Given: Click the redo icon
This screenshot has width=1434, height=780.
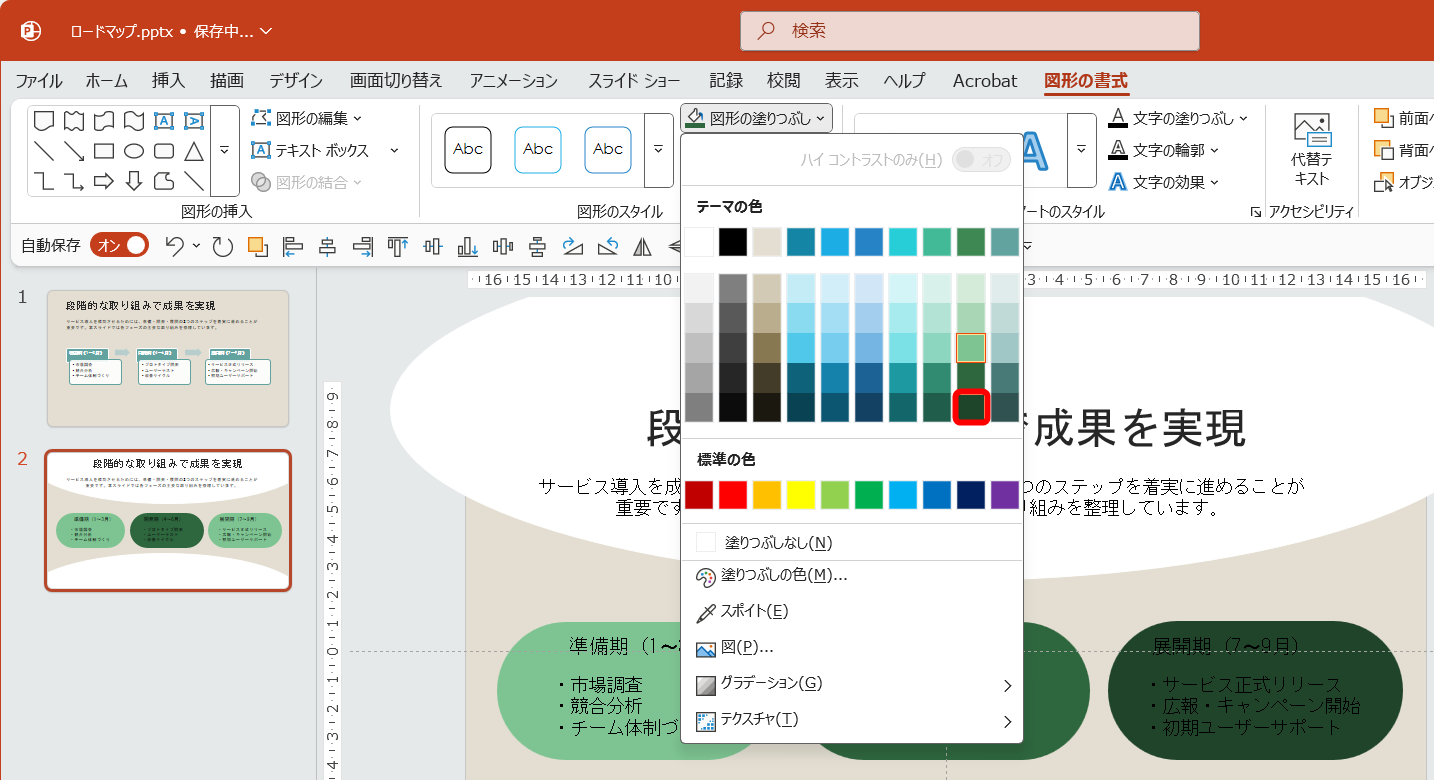Looking at the screenshot, I should pos(222,245).
